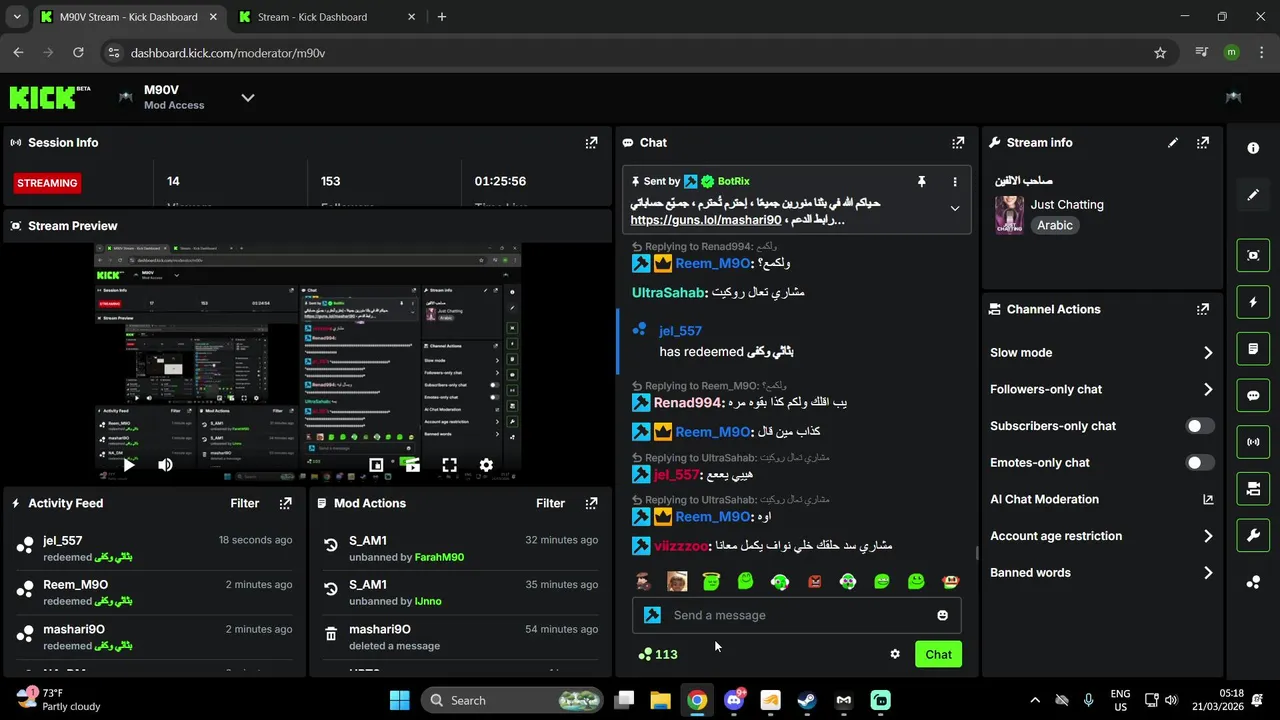Click the avatar icon in top right header
The height and width of the screenshot is (720, 1280).
(x=1233, y=97)
